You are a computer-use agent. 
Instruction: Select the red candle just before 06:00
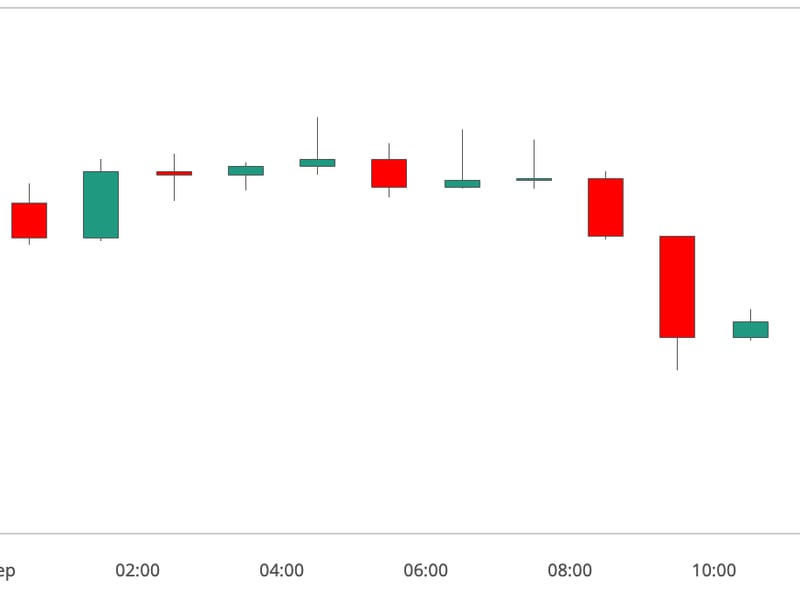click(x=389, y=173)
